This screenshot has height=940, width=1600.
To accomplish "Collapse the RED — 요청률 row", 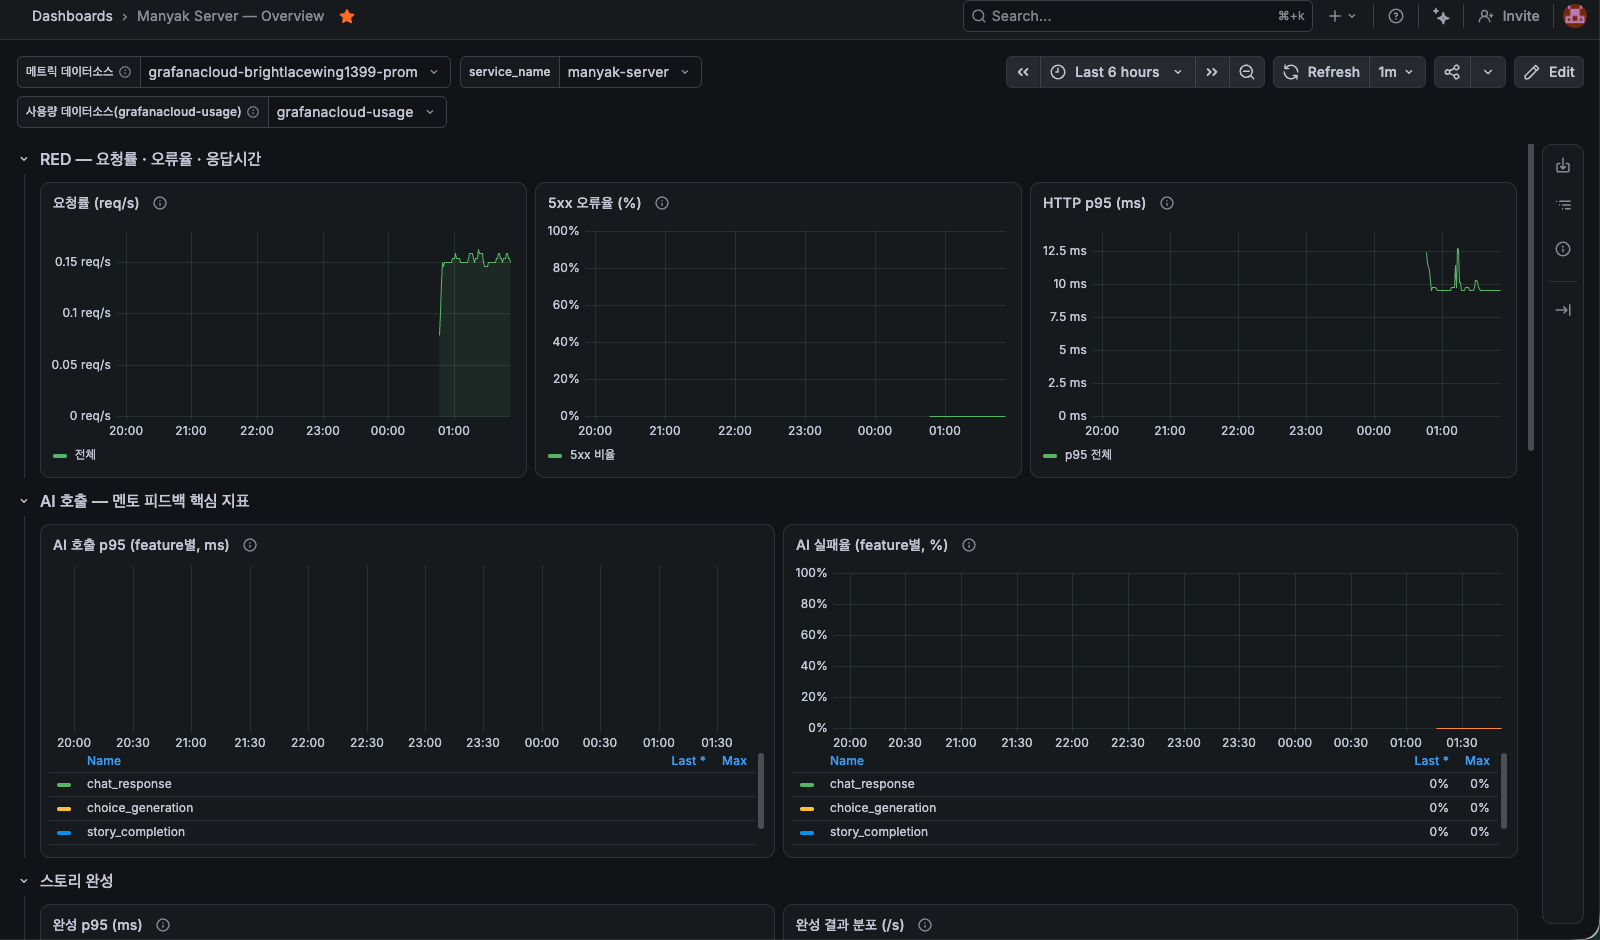I will click(x=24, y=159).
